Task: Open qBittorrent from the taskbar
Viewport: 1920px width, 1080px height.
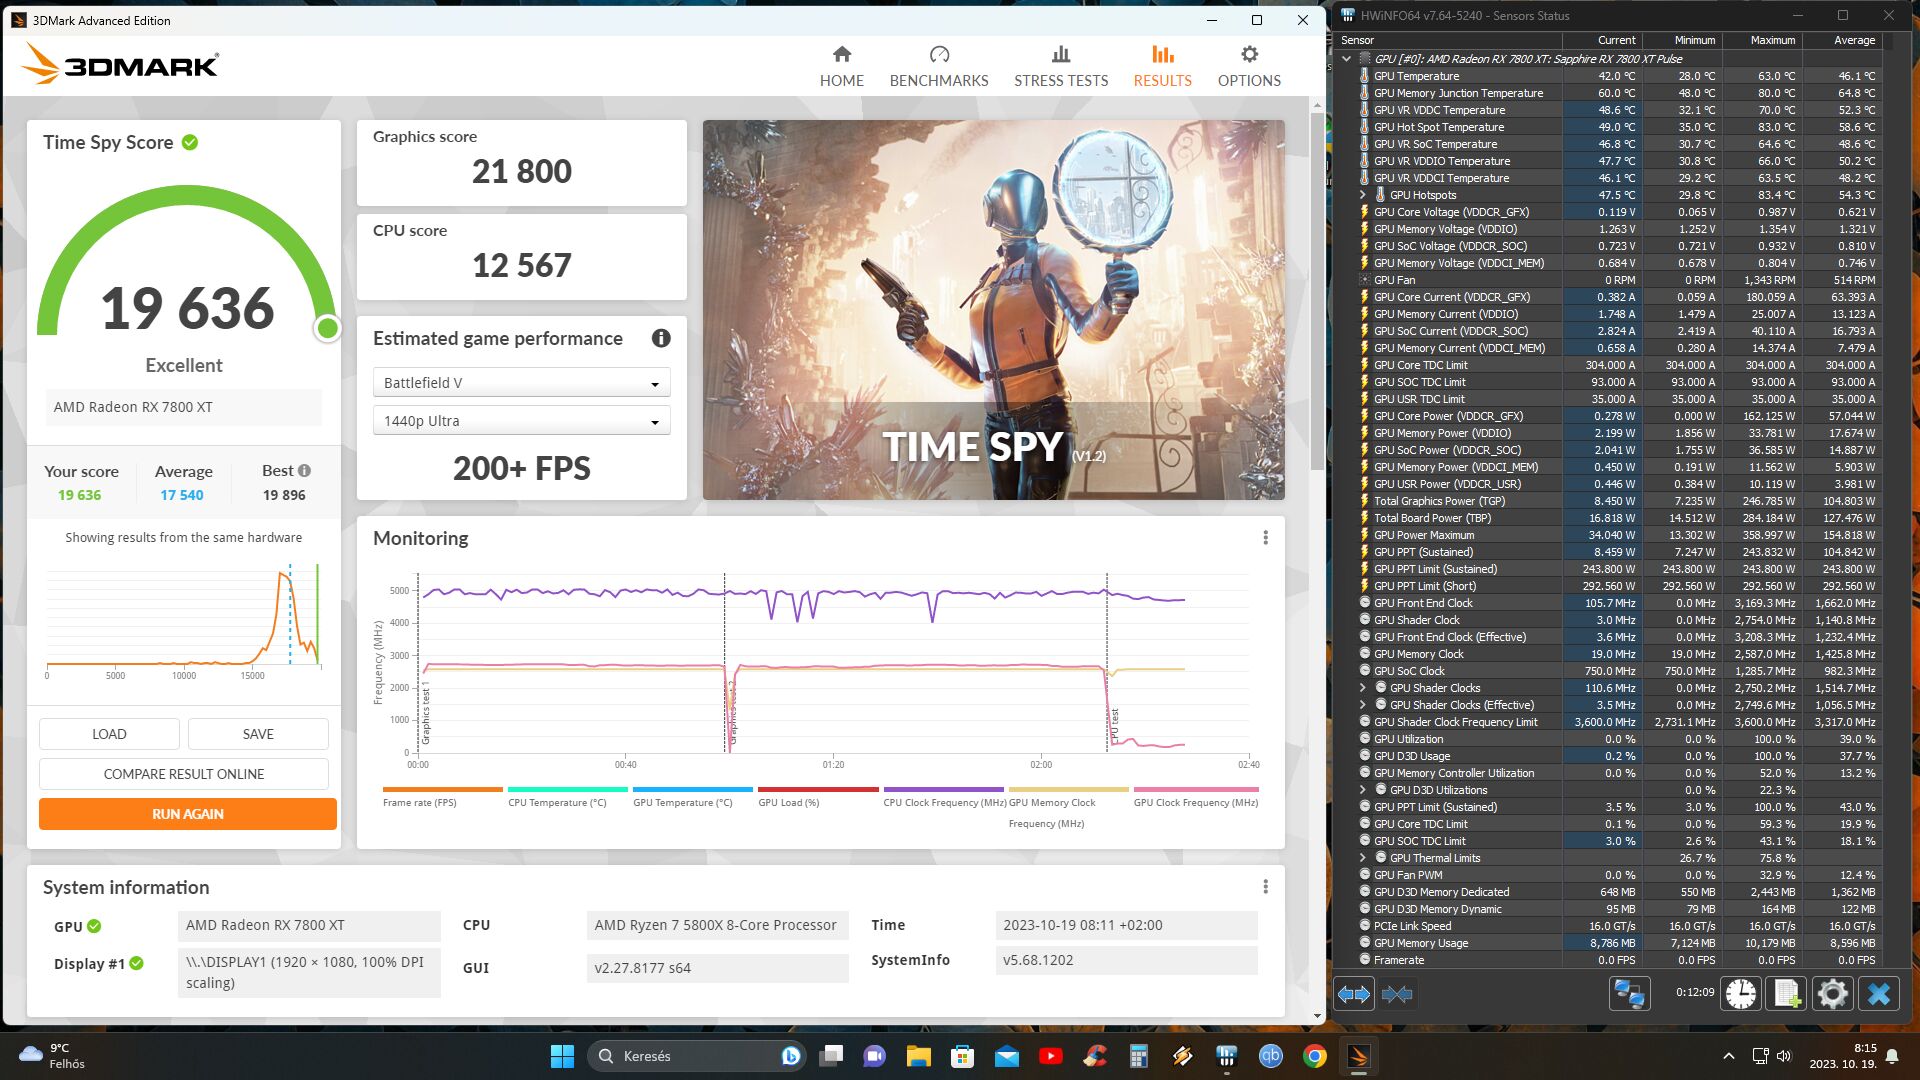Action: (x=1270, y=1056)
